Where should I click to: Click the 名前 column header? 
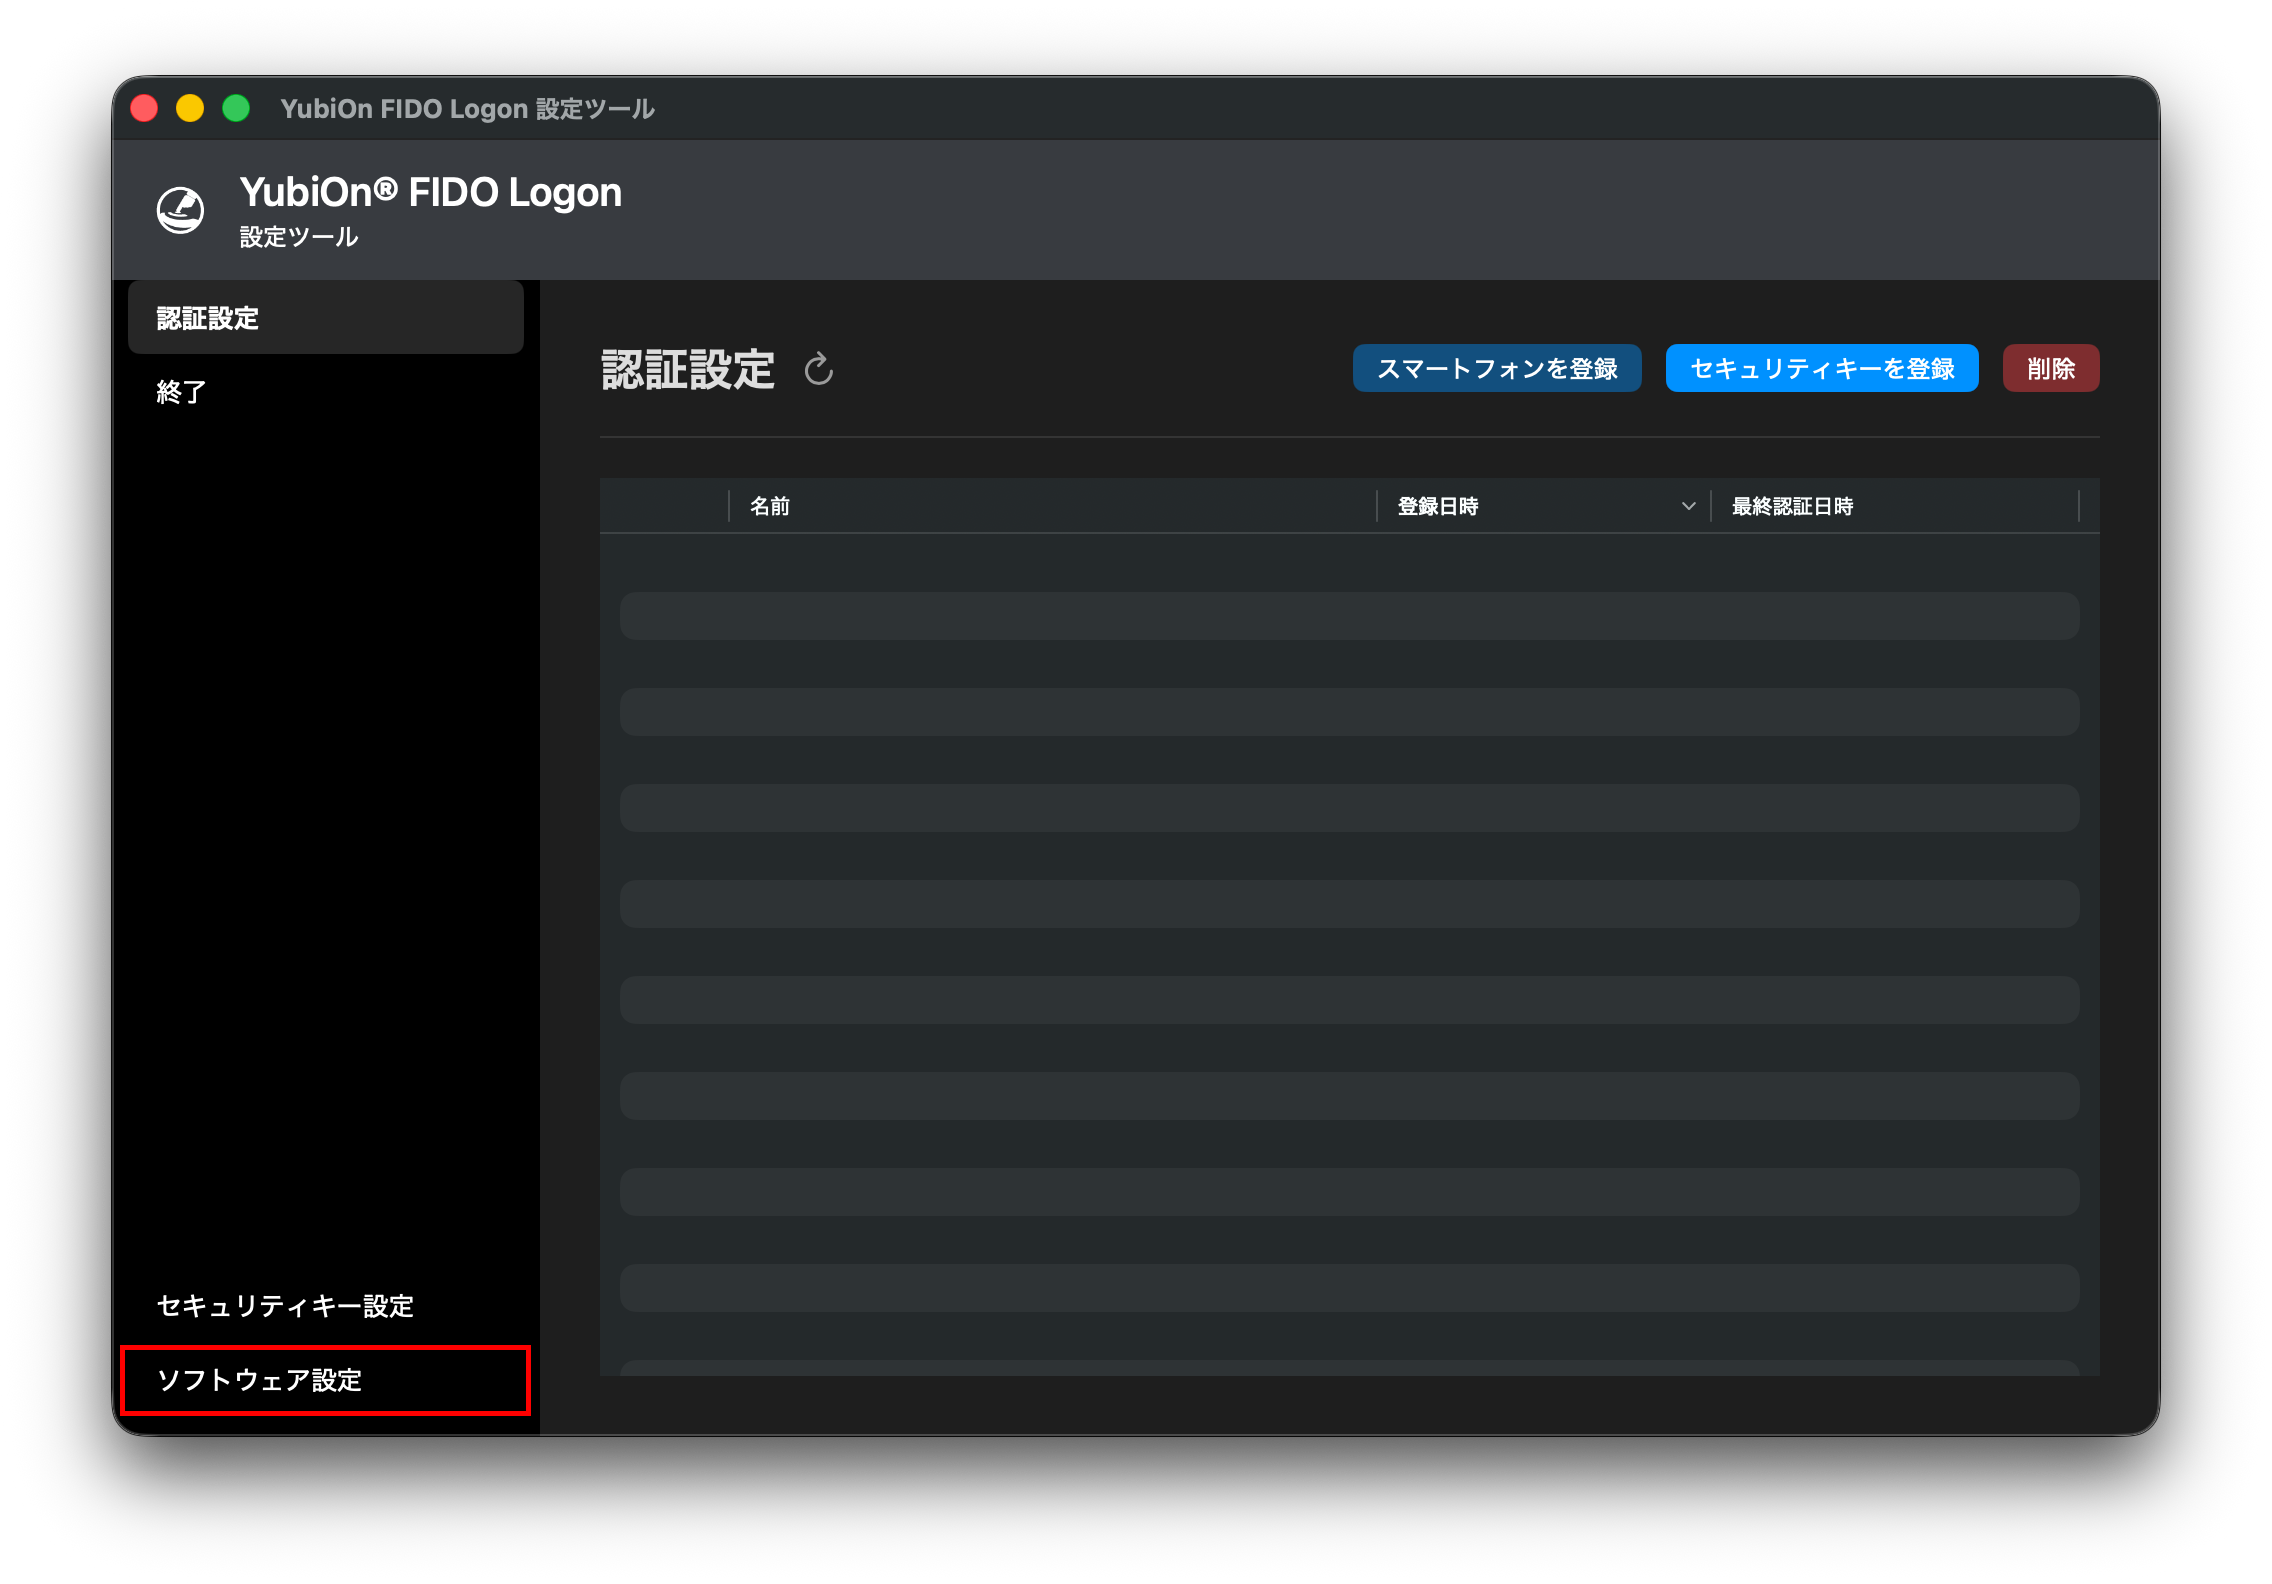point(770,506)
